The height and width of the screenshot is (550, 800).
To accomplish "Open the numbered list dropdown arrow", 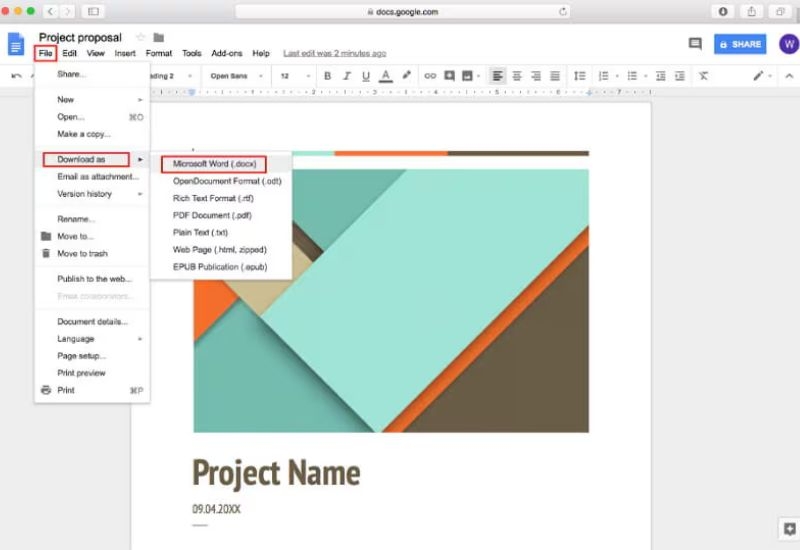I will coord(617,77).
